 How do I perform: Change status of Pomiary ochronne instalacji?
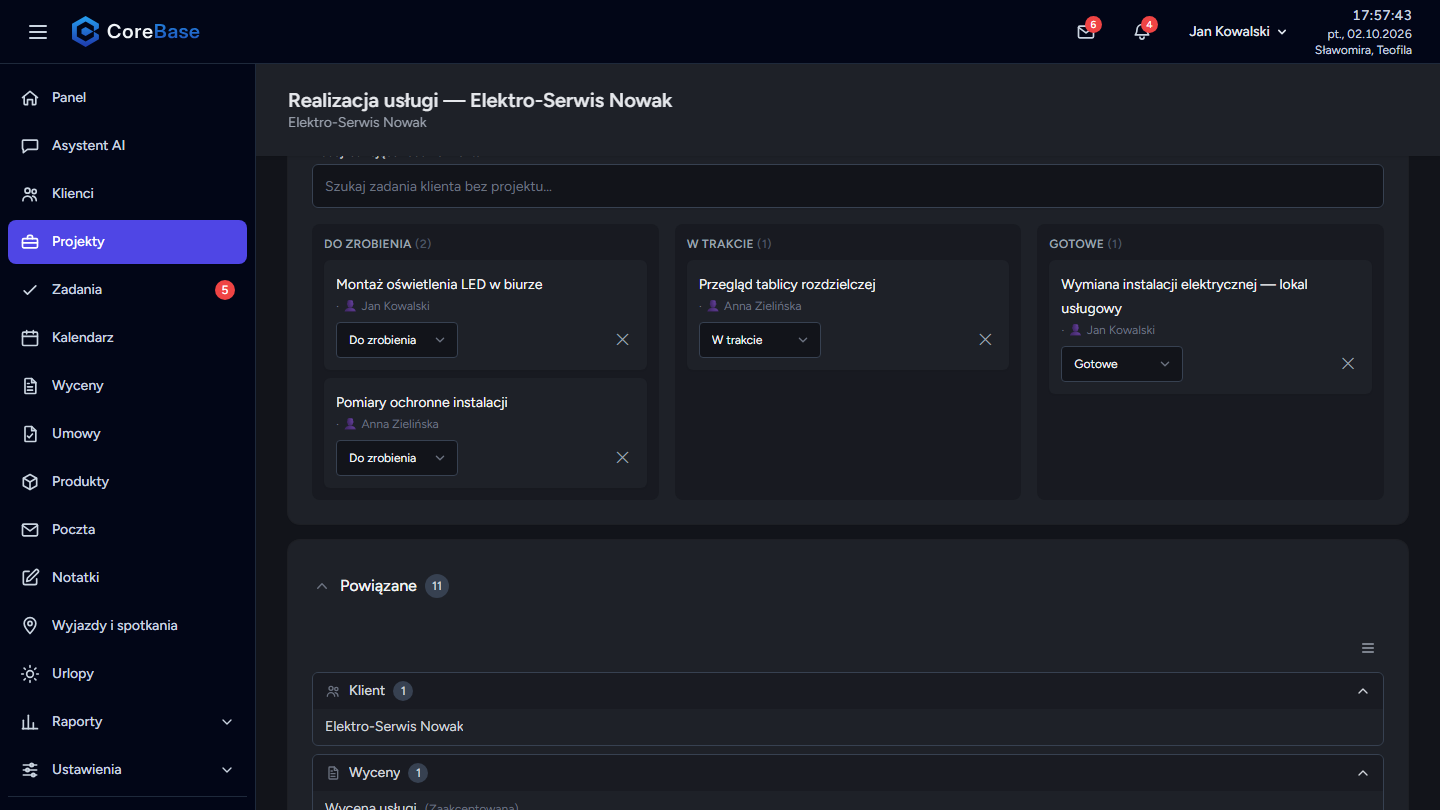pos(397,458)
